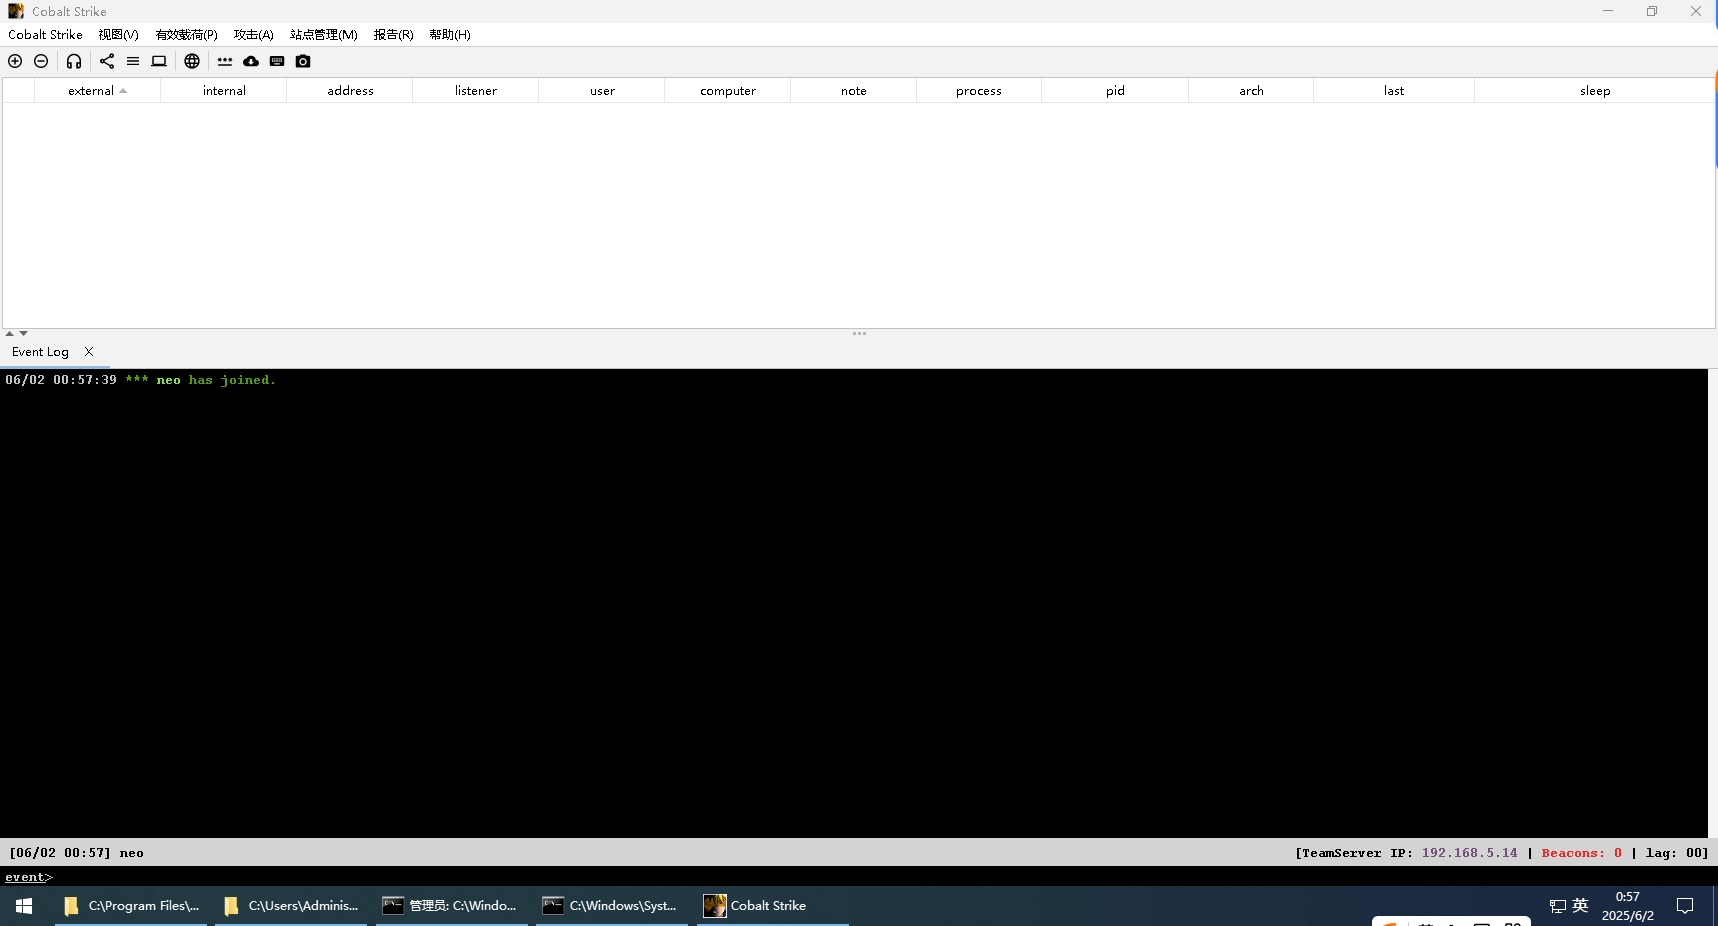Click the sleep column header
The width and height of the screenshot is (1718, 926).
(x=1595, y=90)
